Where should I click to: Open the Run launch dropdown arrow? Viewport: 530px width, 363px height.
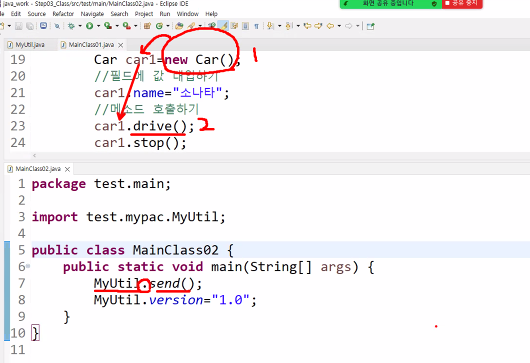[98, 26]
